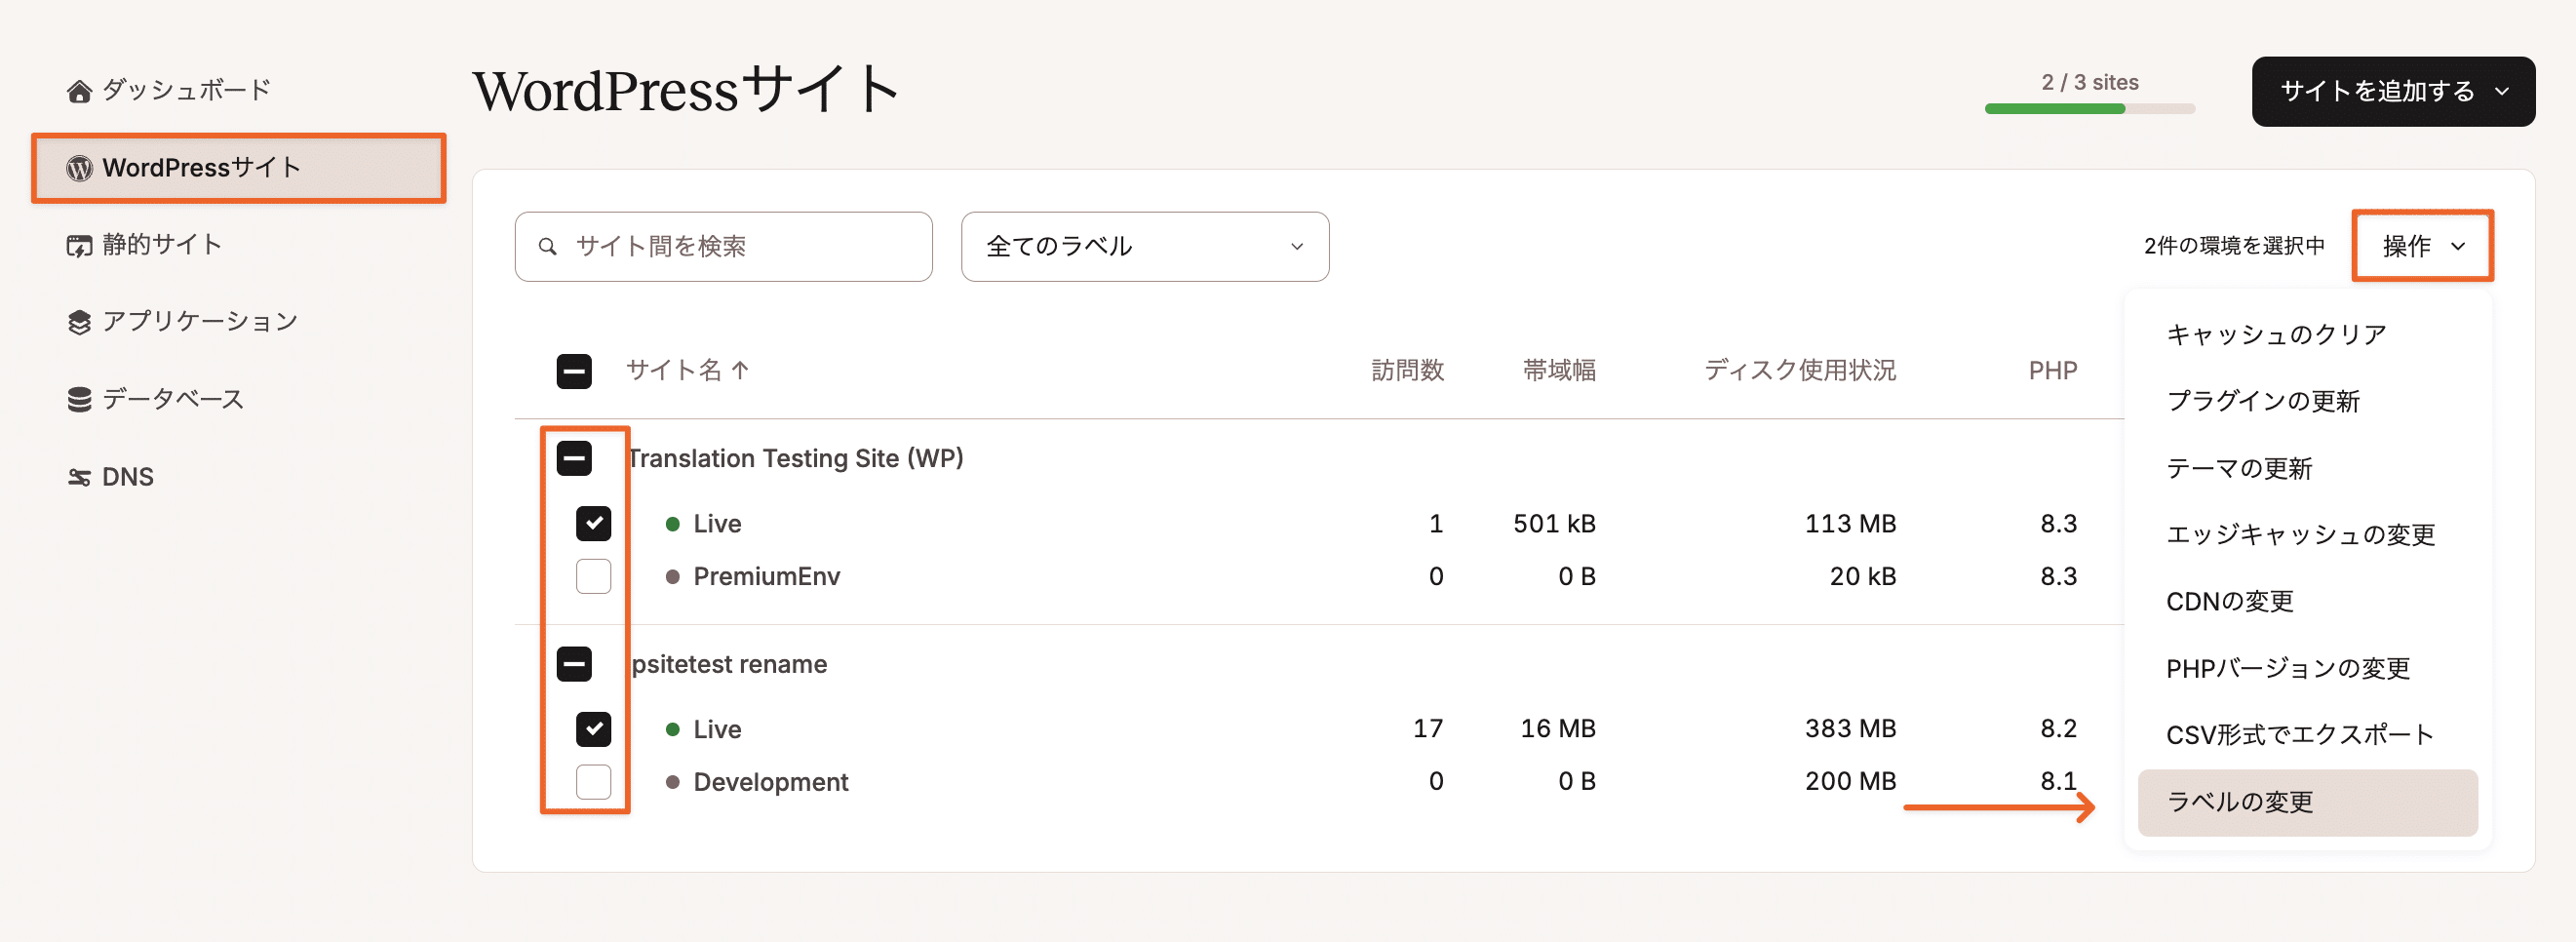
Task: Choose CSV形式でエクスポート option
Action: 2300,734
